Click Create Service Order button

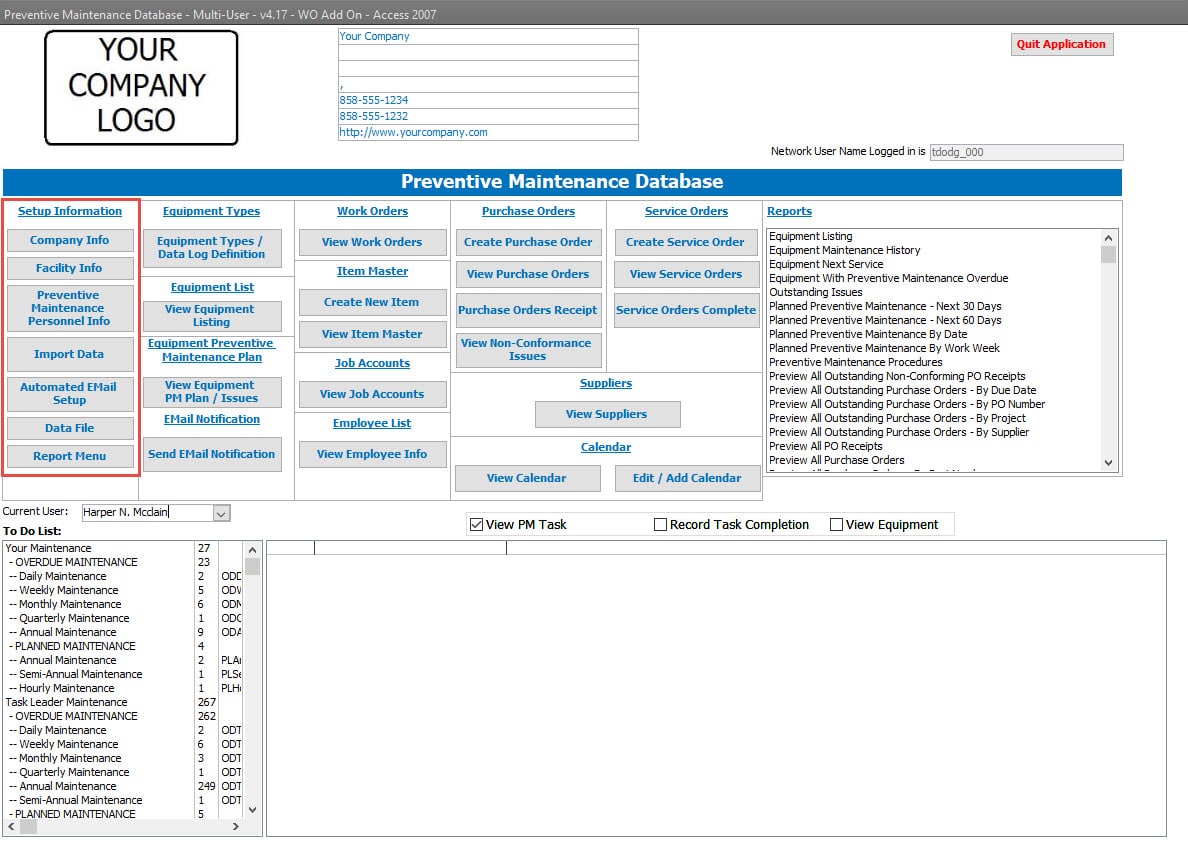pyautogui.click(x=686, y=242)
